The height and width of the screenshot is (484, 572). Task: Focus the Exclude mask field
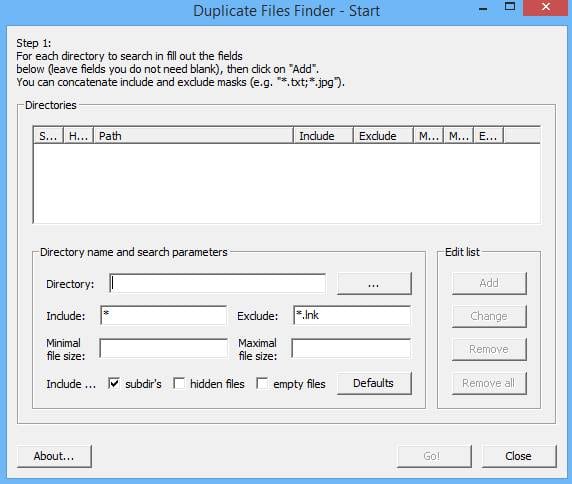352,315
